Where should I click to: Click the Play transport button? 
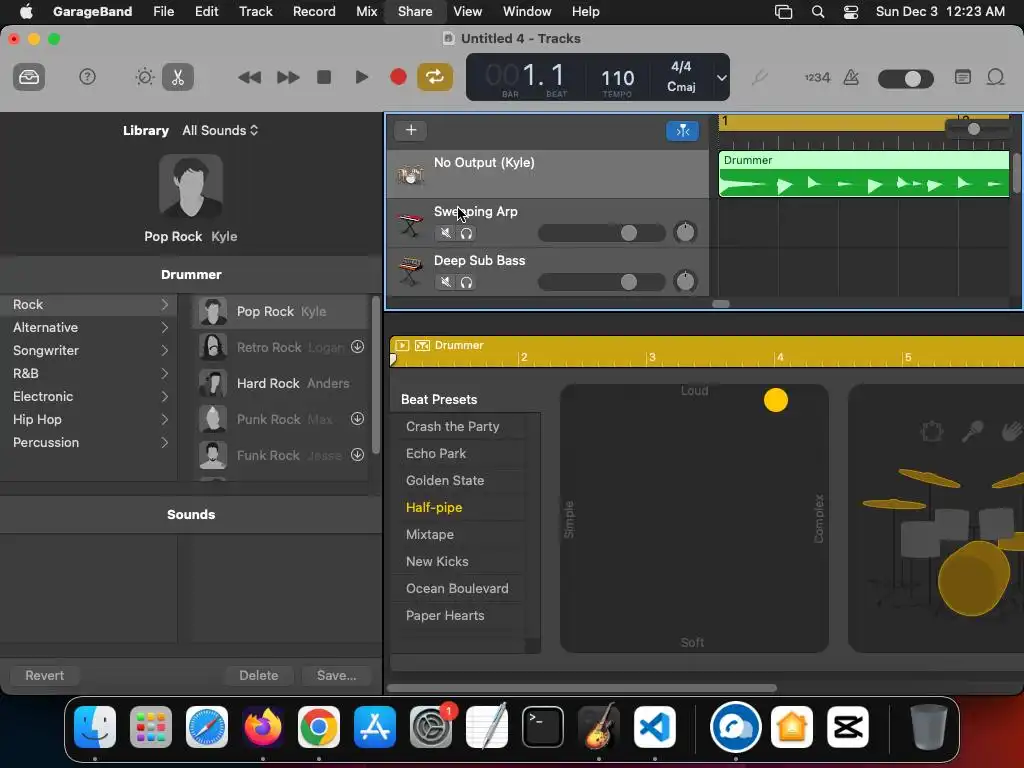pos(361,77)
